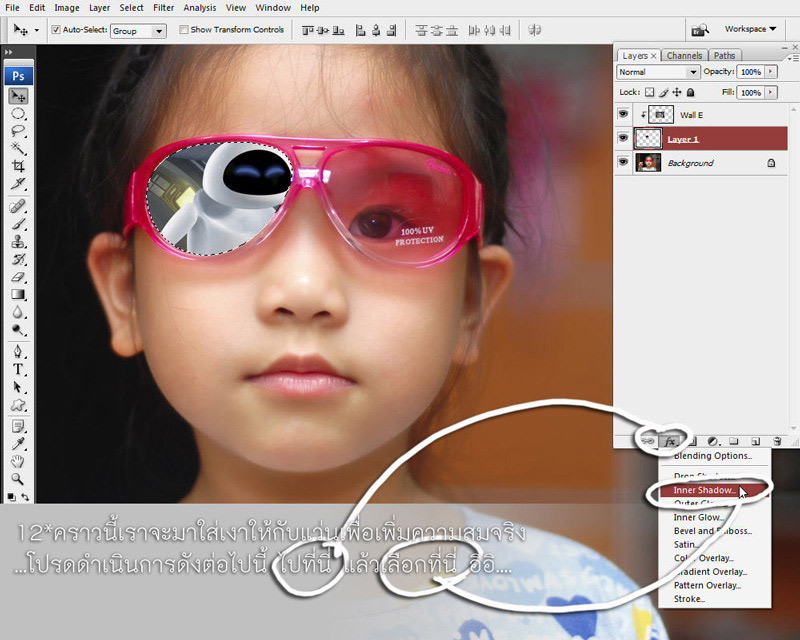Select the Pen tool
The width and height of the screenshot is (800, 640).
(18, 352)
